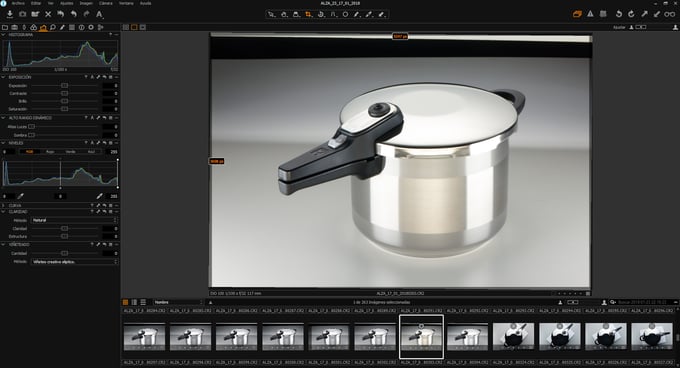Open the Cámara menu

(x=106, y=3)
